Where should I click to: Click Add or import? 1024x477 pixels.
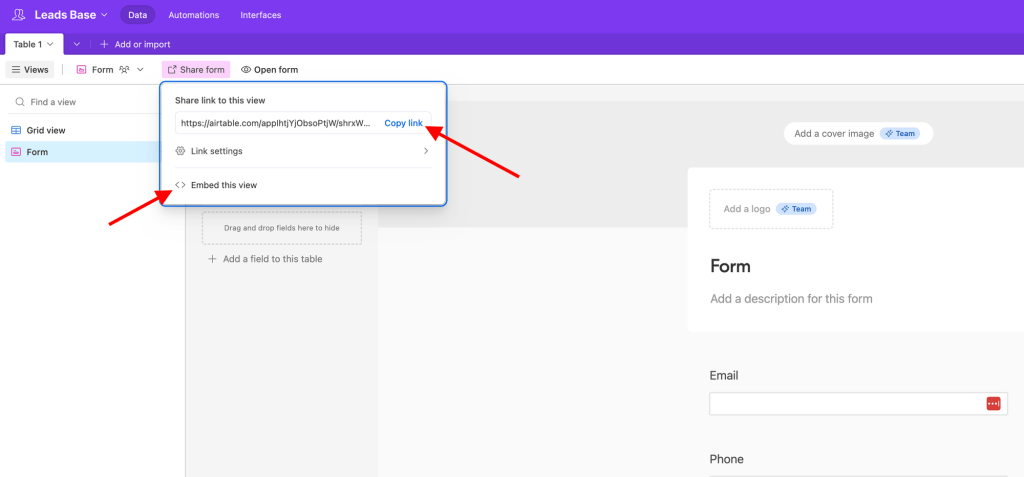tap(135, 44)
